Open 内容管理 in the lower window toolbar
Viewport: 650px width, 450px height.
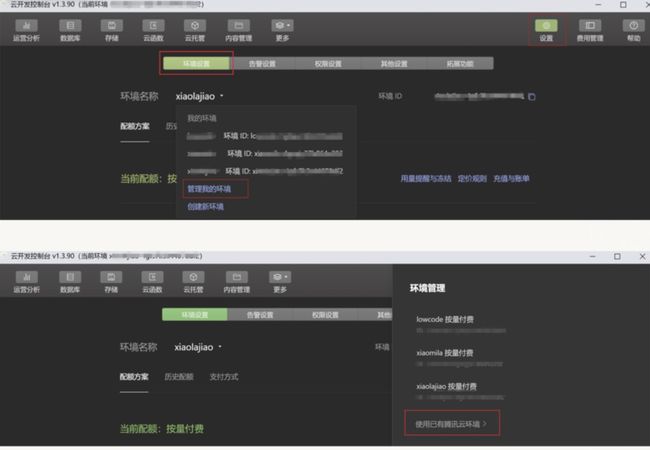[x=237, y=282]
